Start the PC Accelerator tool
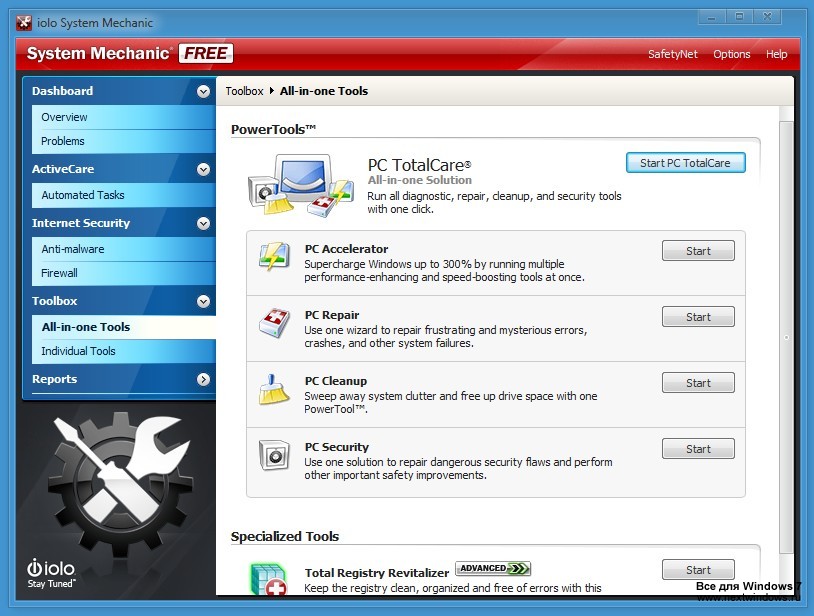Viewport: 814px width, 616px height. 698,251
